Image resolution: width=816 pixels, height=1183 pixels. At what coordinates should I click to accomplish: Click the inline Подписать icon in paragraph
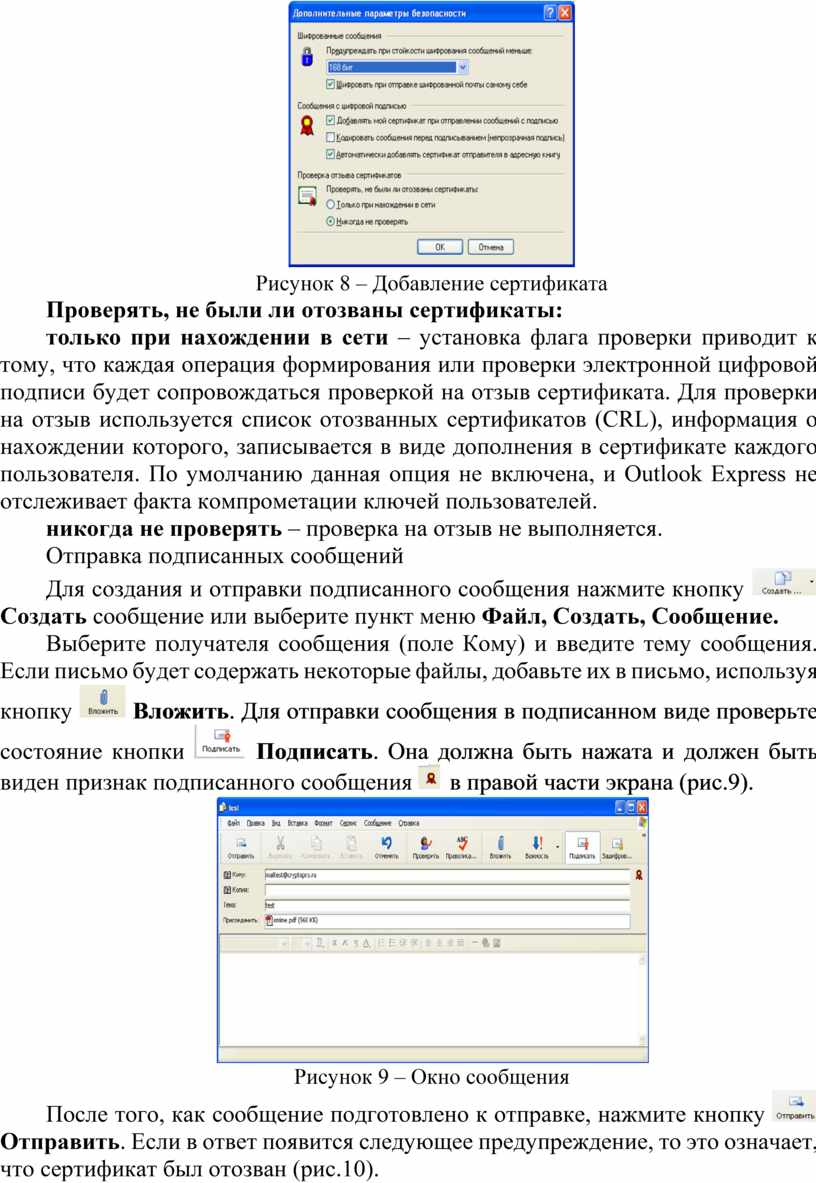221,741
